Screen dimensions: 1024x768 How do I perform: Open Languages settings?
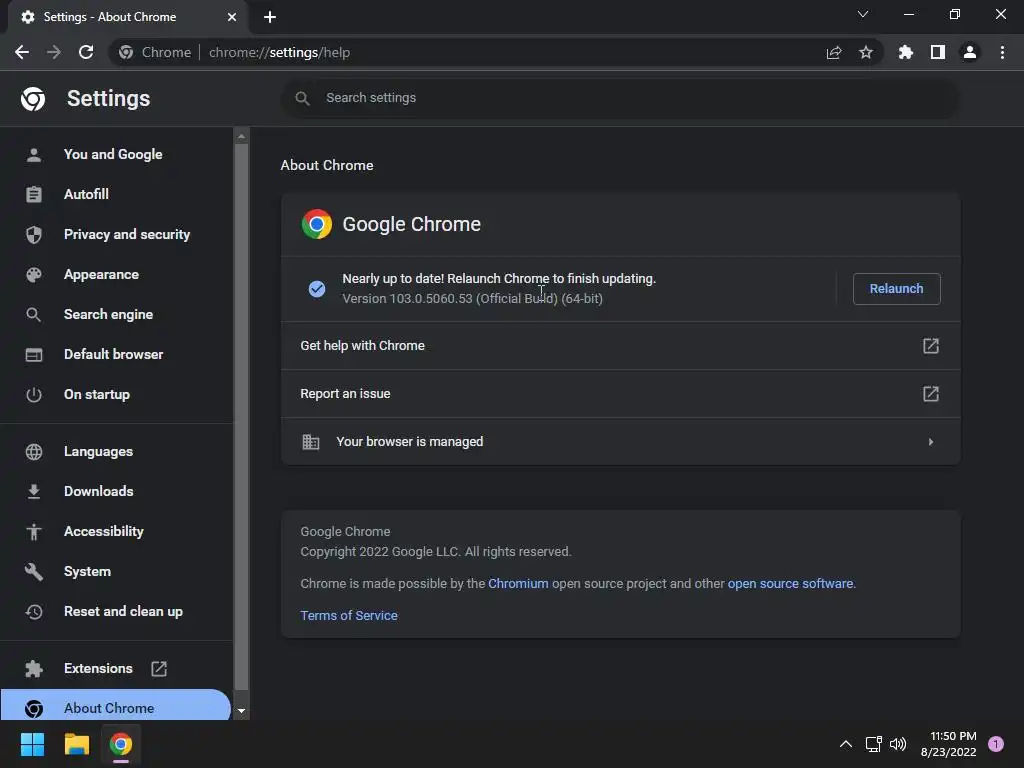pyautogui.click(x=116, y=451)
